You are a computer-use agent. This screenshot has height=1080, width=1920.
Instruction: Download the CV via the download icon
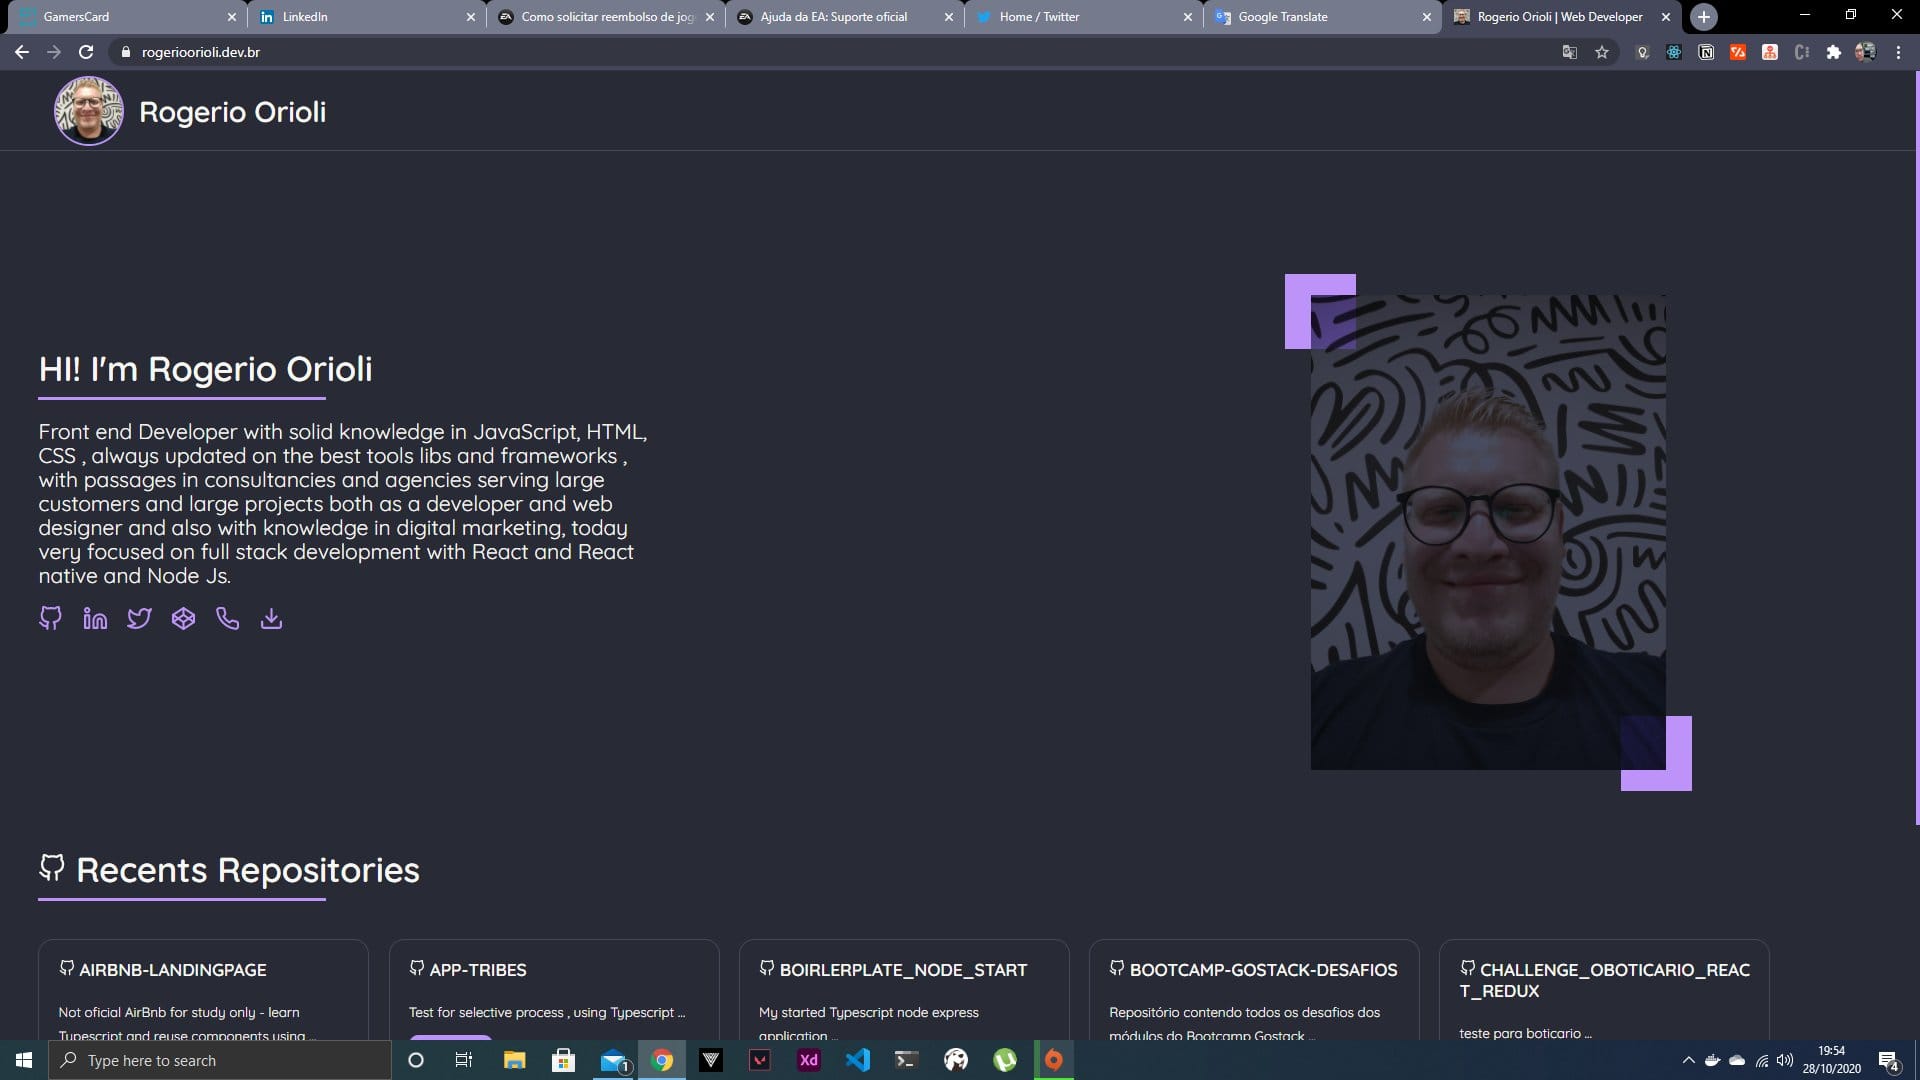coord(271,618)
